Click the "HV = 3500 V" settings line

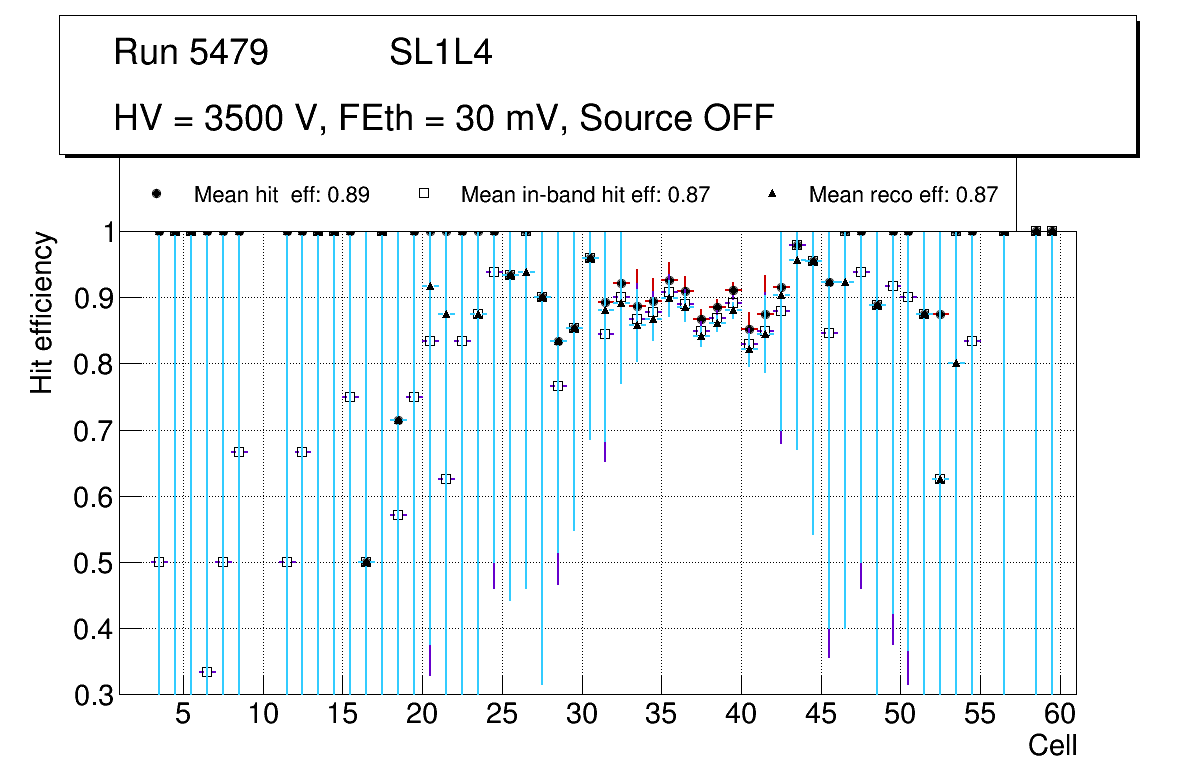pos(444,118)
